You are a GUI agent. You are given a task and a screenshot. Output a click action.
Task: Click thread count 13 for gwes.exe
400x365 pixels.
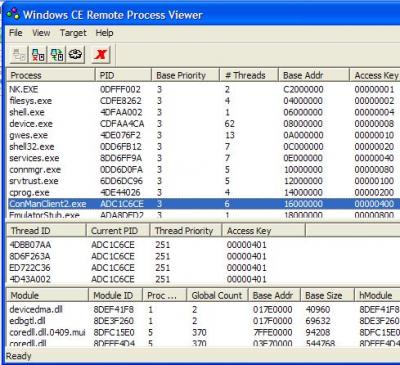point(229,135)
